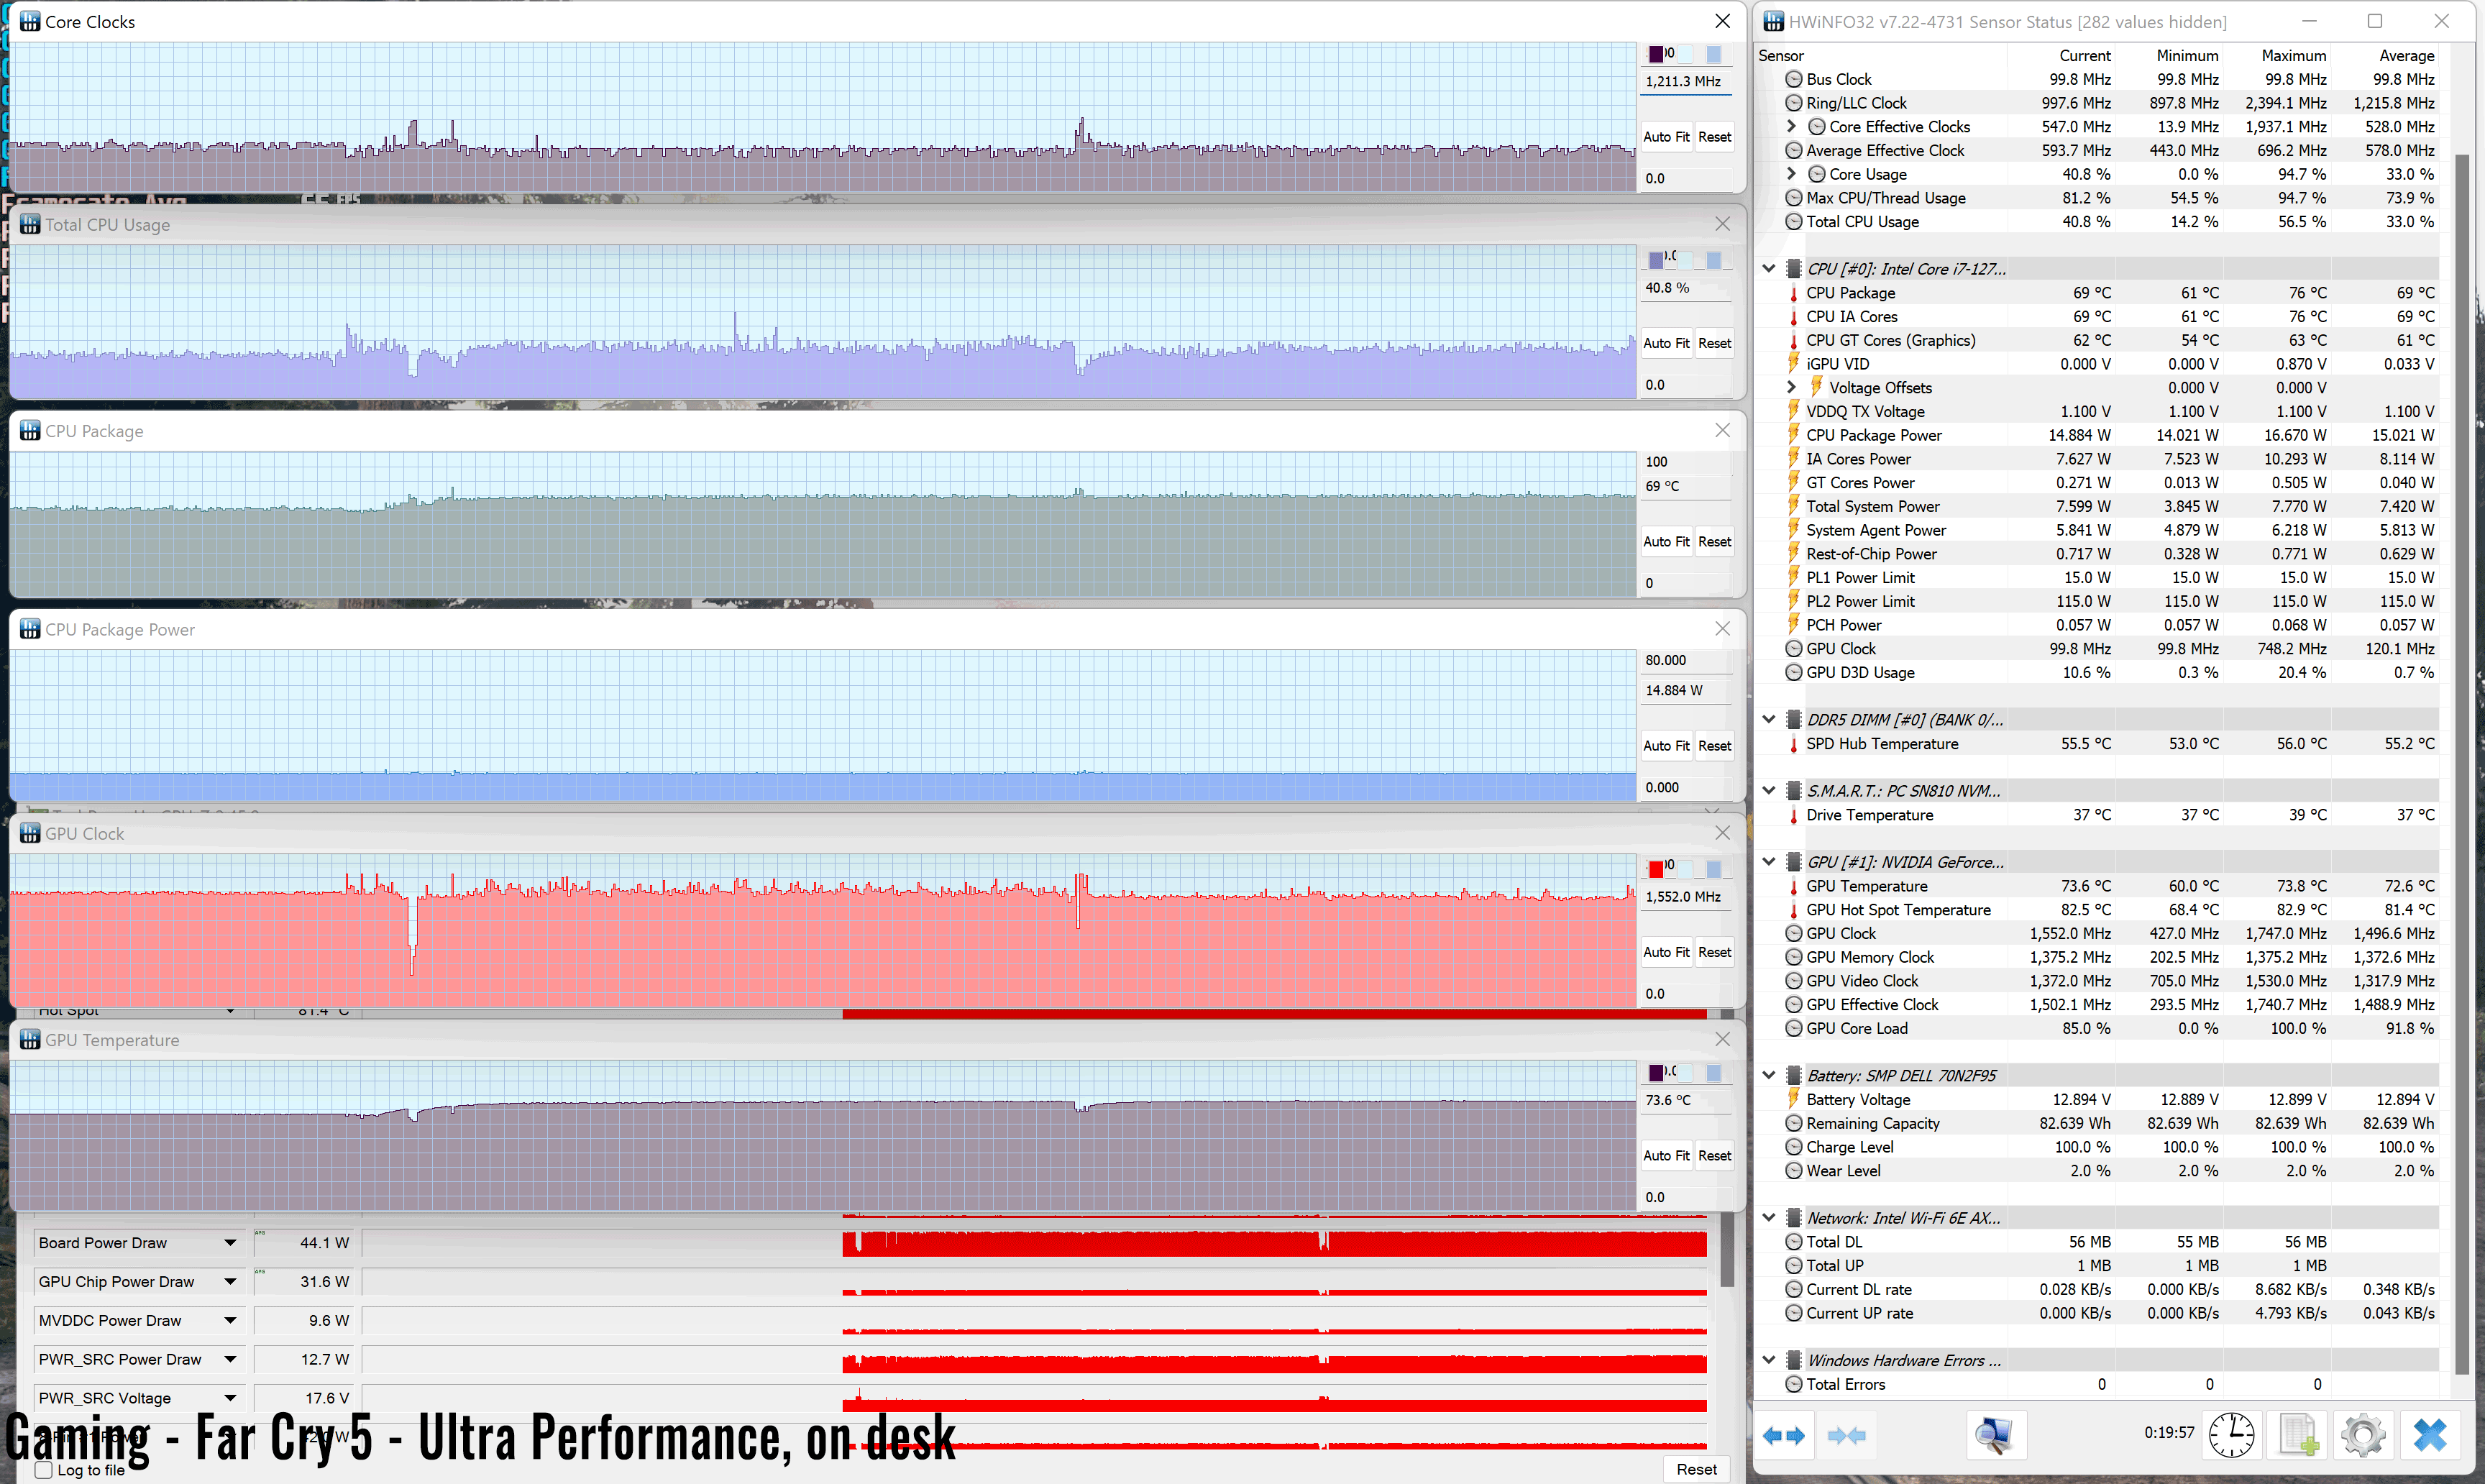Click Reset in Total CPU Usage graph
Image resolution: width=2485 pixels, height=1484 pixels.
pyautogui.click(x=1714, y=343)
